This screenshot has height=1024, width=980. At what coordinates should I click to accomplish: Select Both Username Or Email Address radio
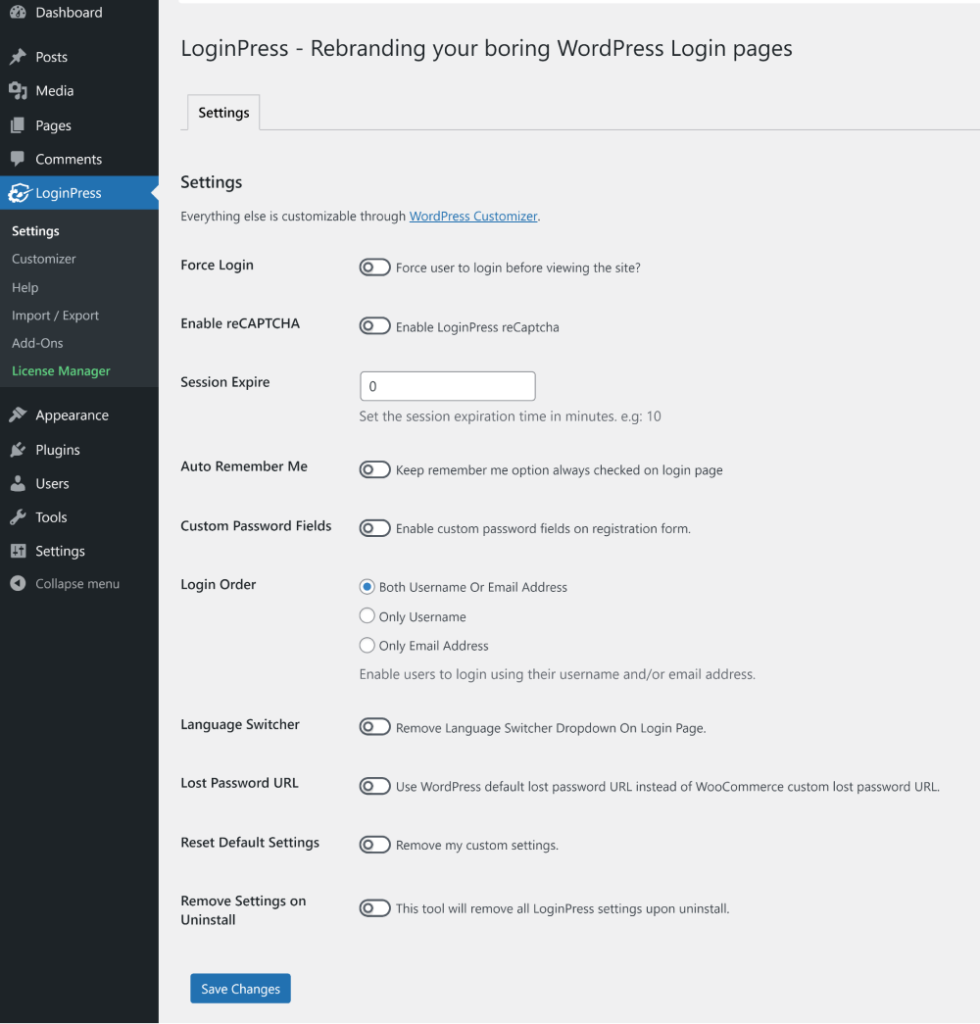point(367,586)
